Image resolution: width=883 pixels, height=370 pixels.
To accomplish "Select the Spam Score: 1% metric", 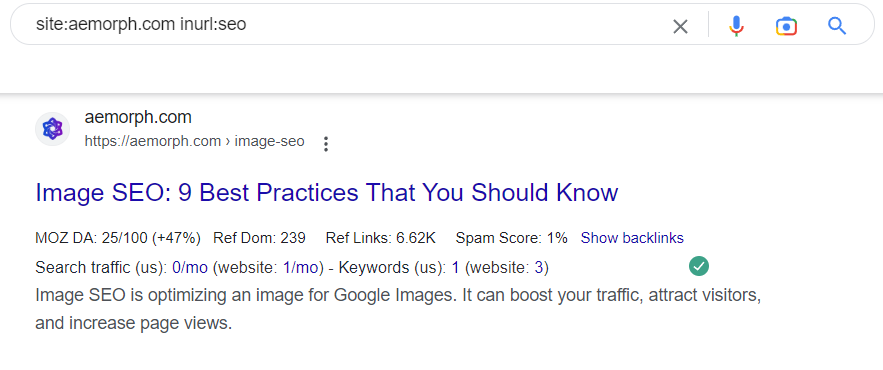I will pyautogui.click(x=511, y=238).
